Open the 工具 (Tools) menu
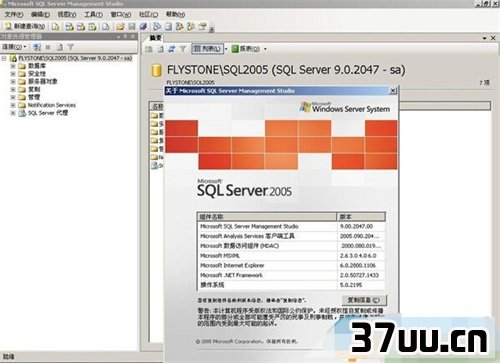Viewport: 500px width, 363px height. coord(93,15)
